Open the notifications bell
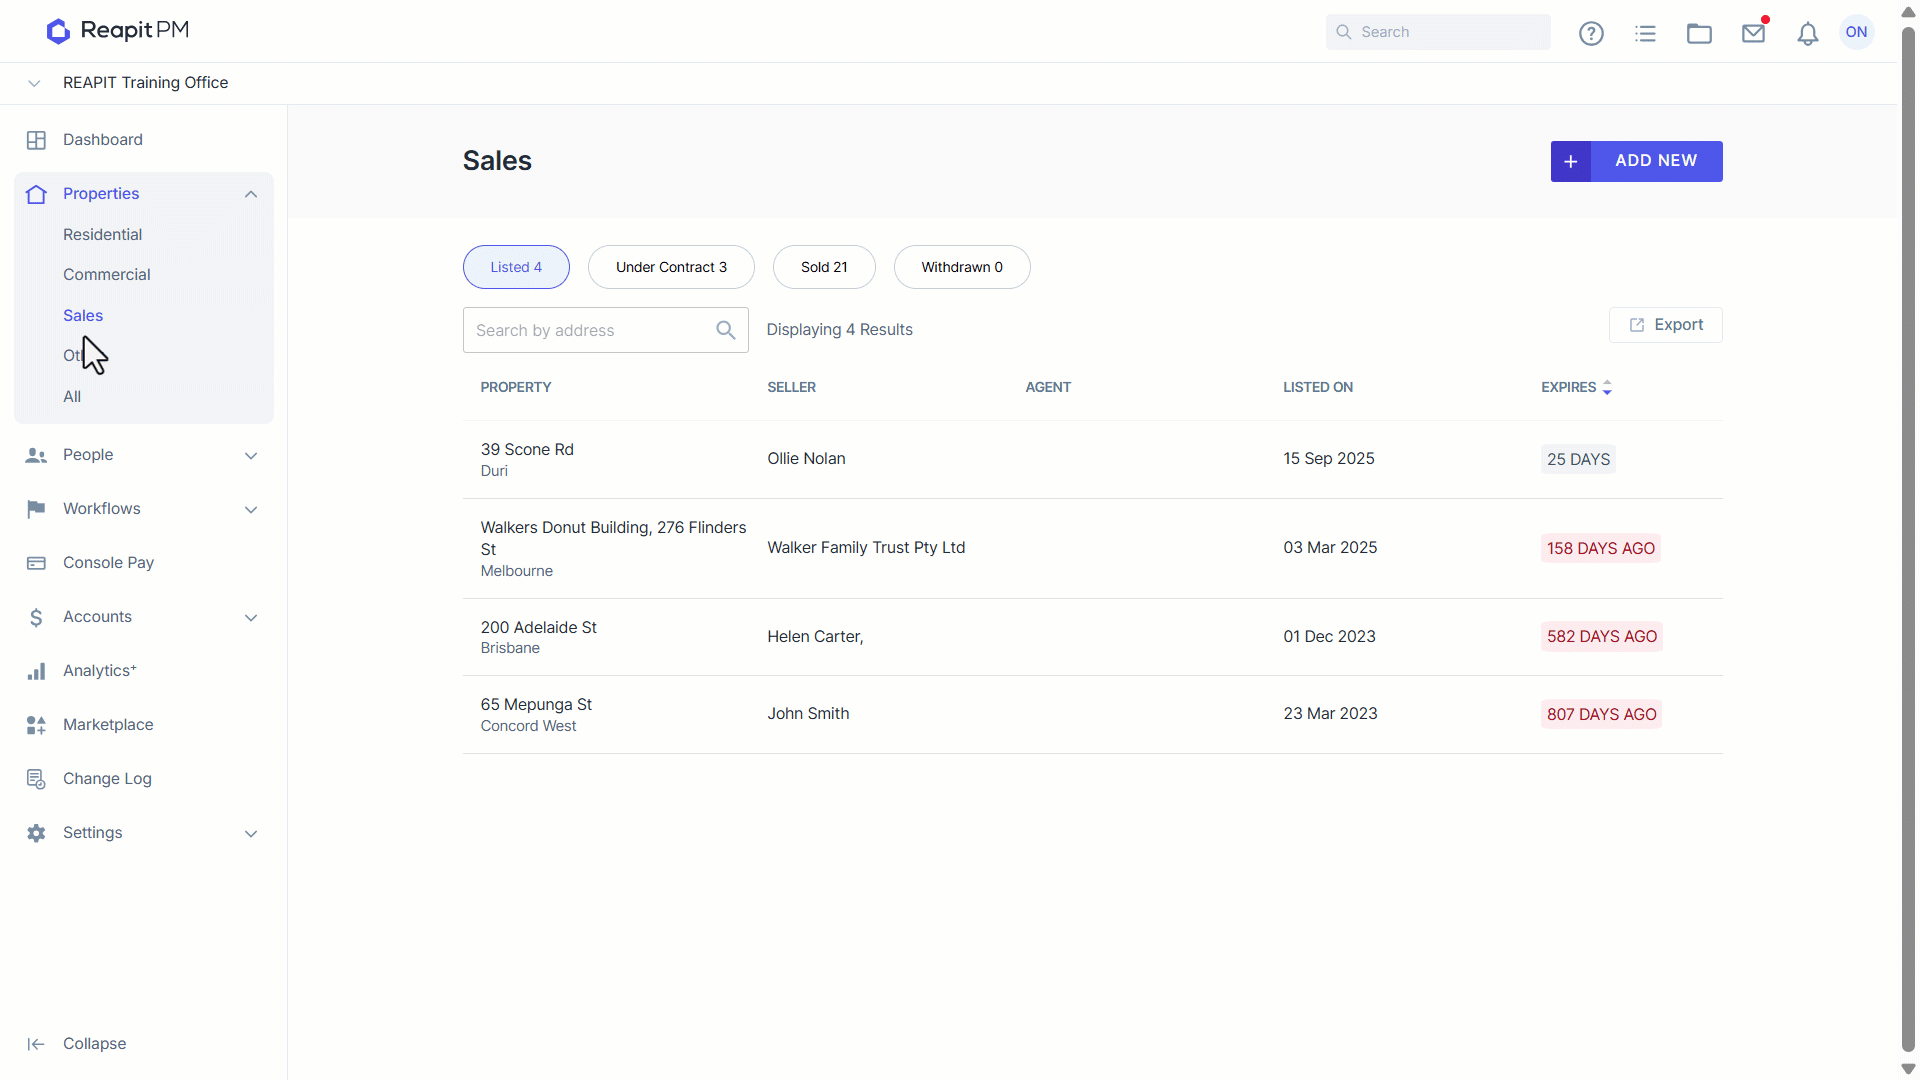This screenshot has height=1080, width=1920. (1807, 33)
